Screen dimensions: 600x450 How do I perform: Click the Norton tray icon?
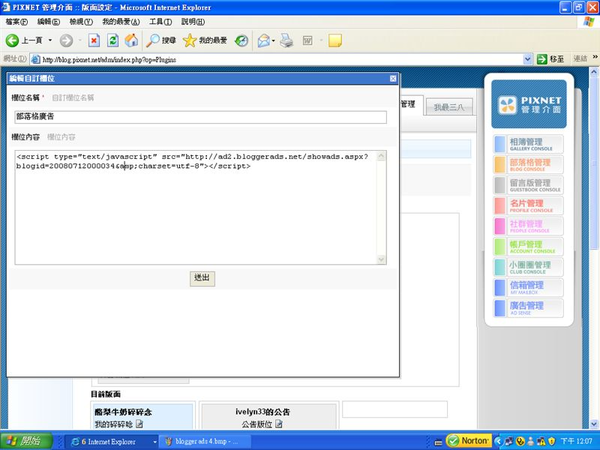tap(469, 441)
